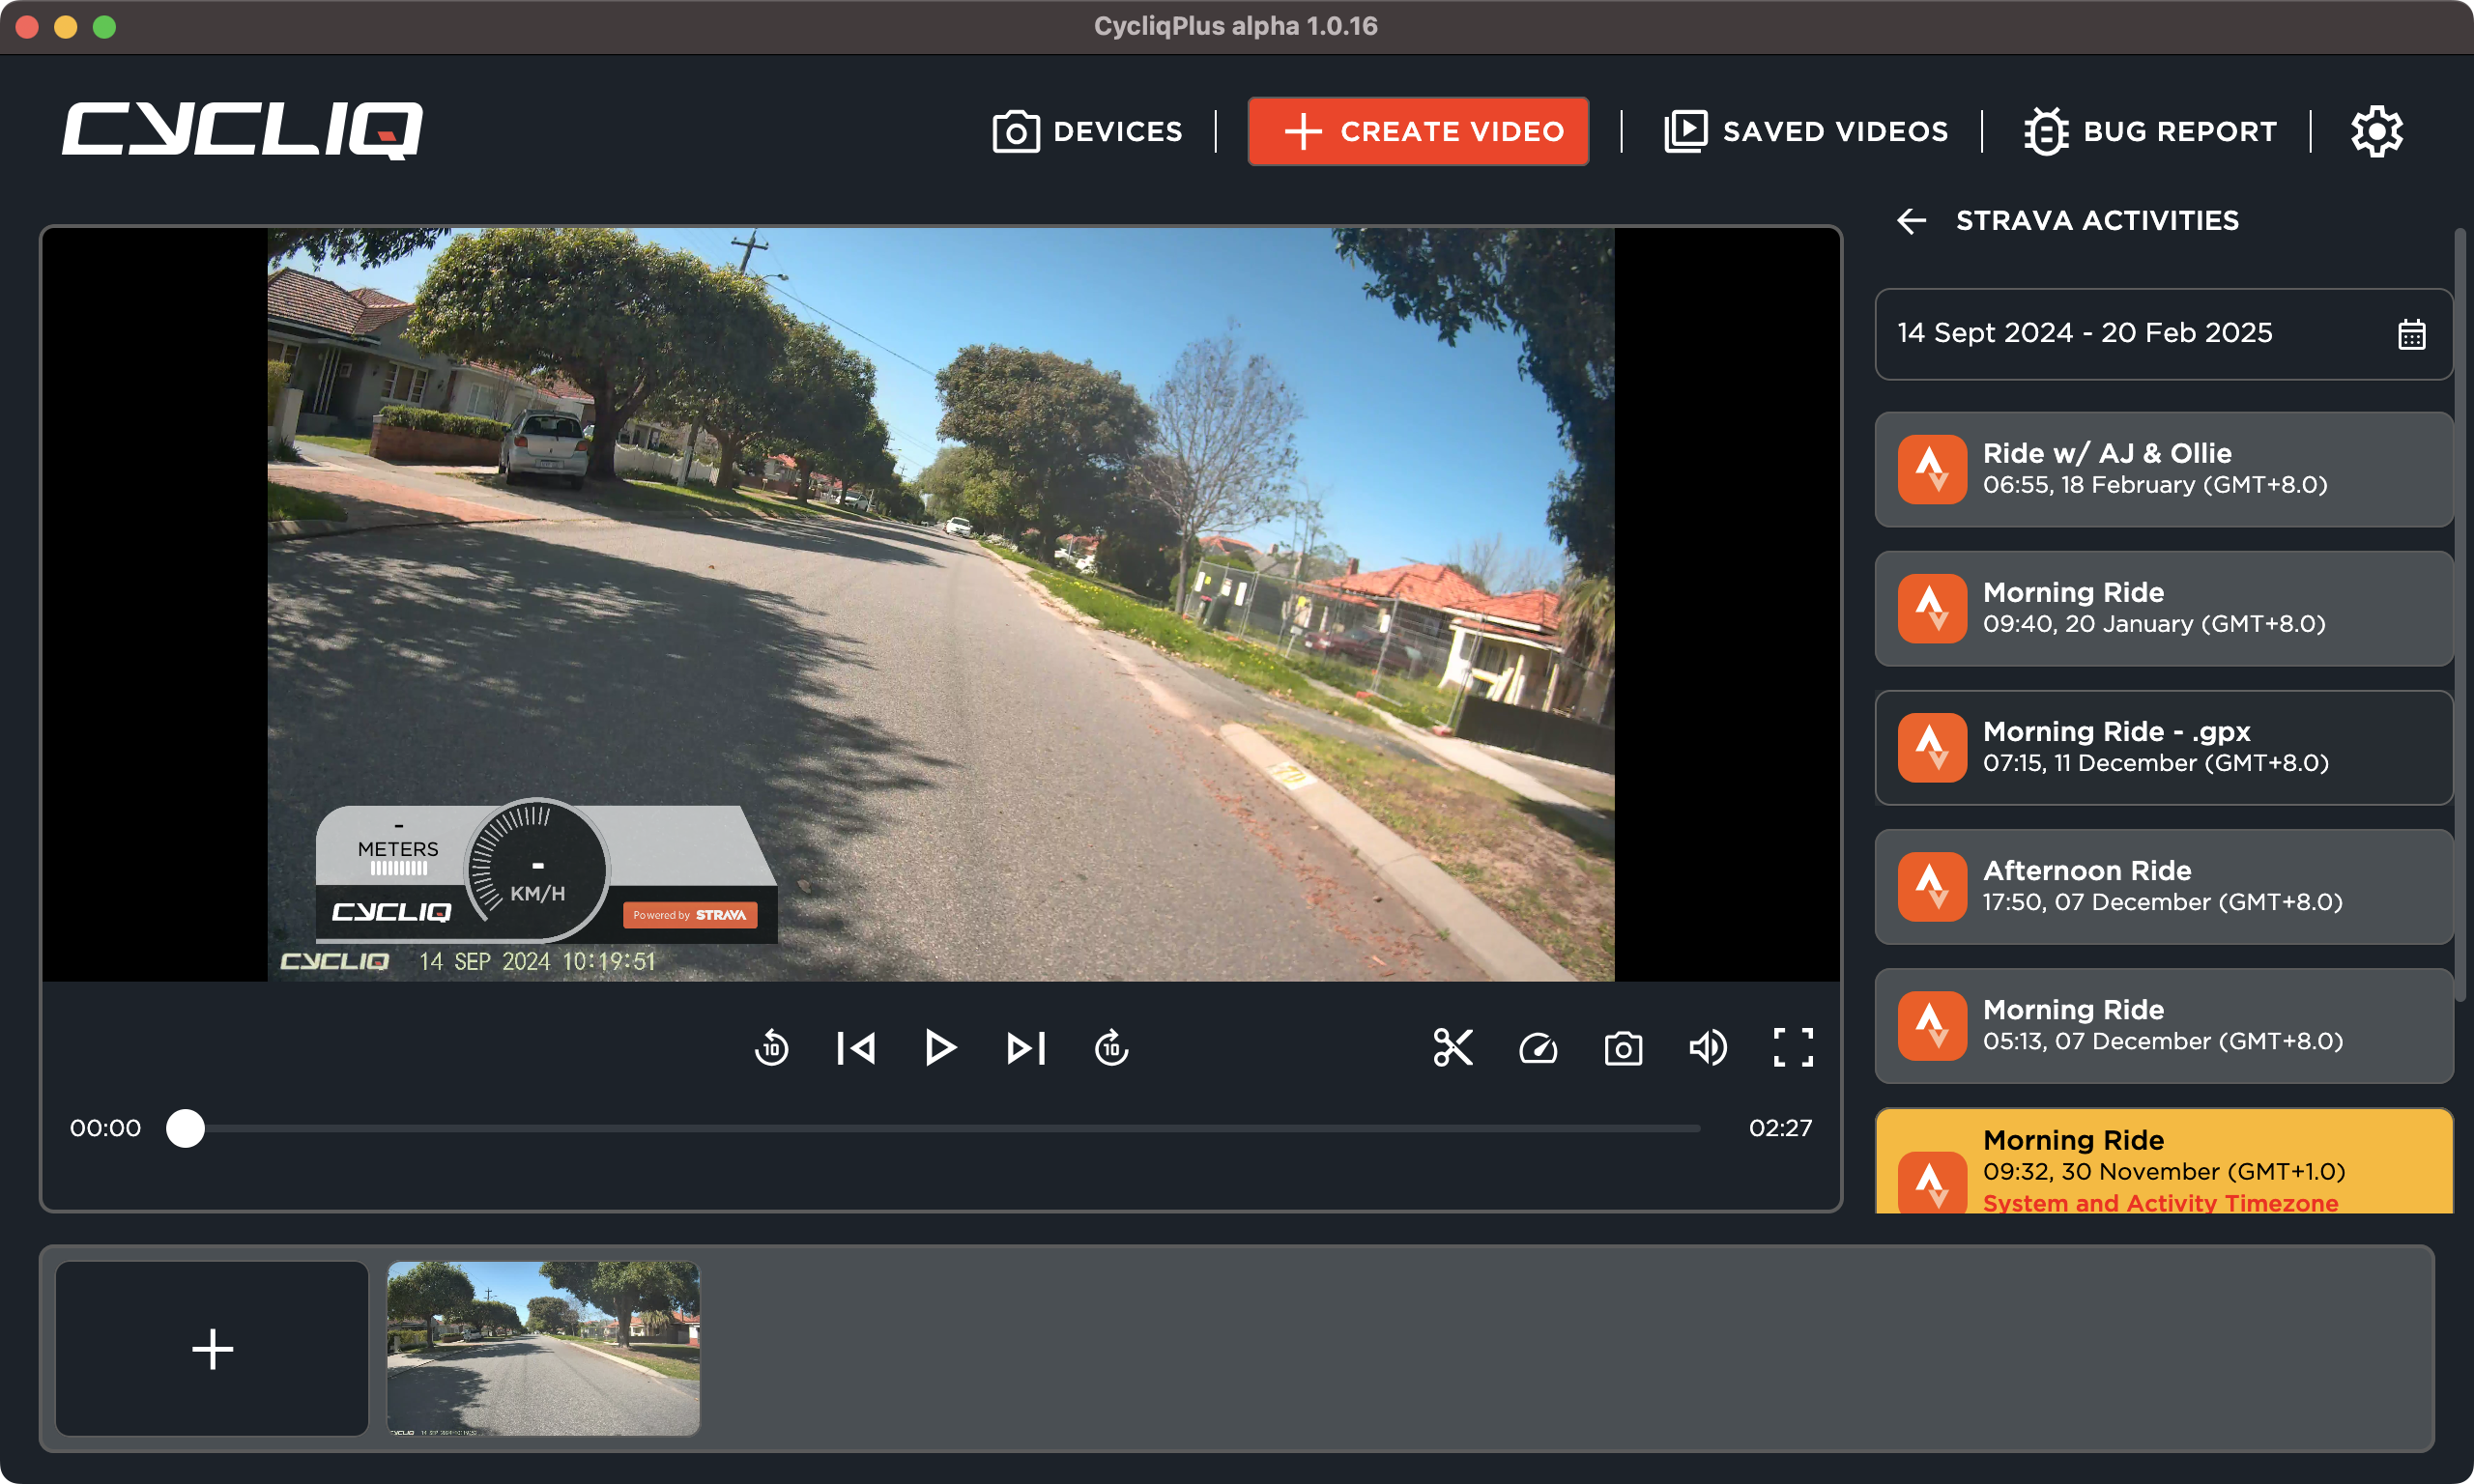This screenshot has height=1484, width=2474.
Task: Click Strava icon of Ride w/ AJ & Ollie
Action: (x=1932, y=469)
